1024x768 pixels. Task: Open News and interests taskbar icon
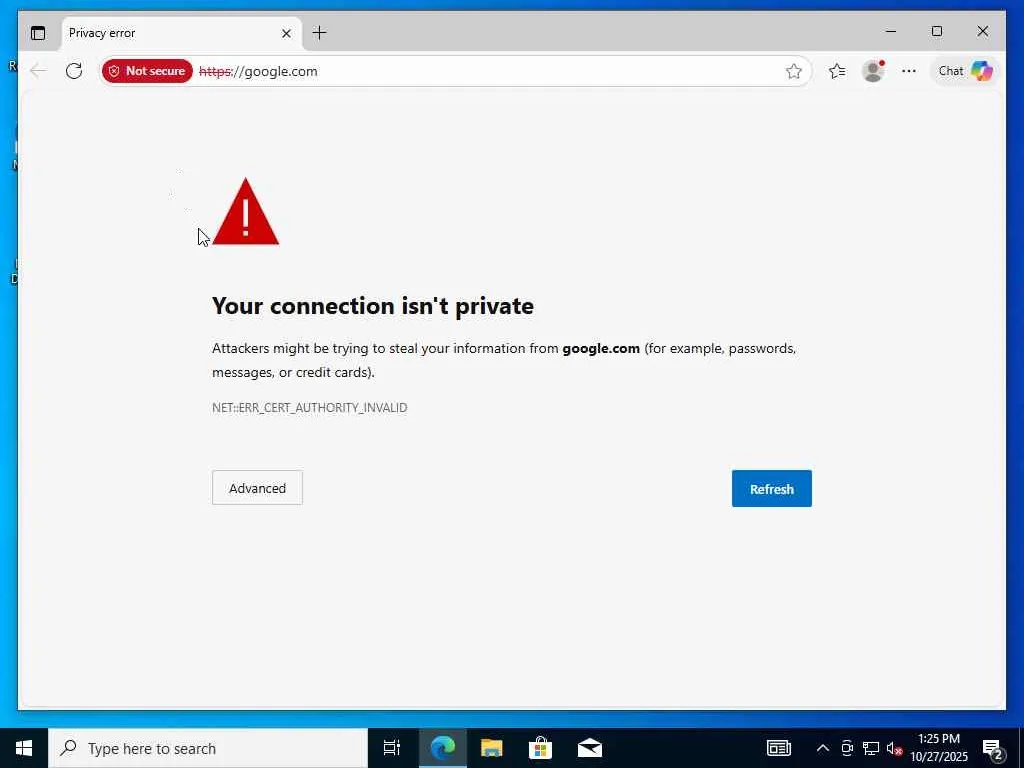click(778, 748)
